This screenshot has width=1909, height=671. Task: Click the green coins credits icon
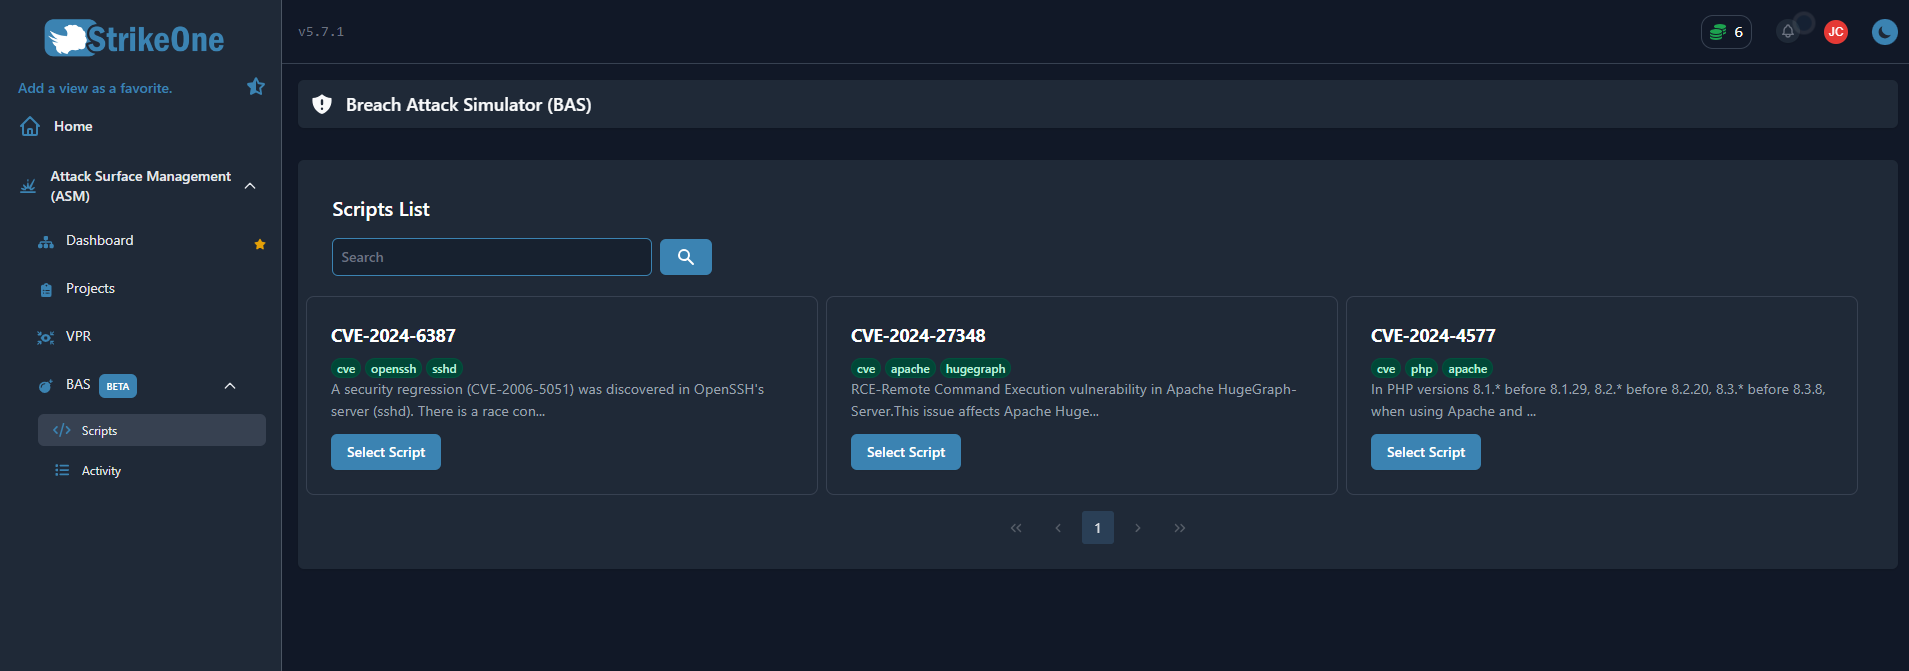[1718, 32]
